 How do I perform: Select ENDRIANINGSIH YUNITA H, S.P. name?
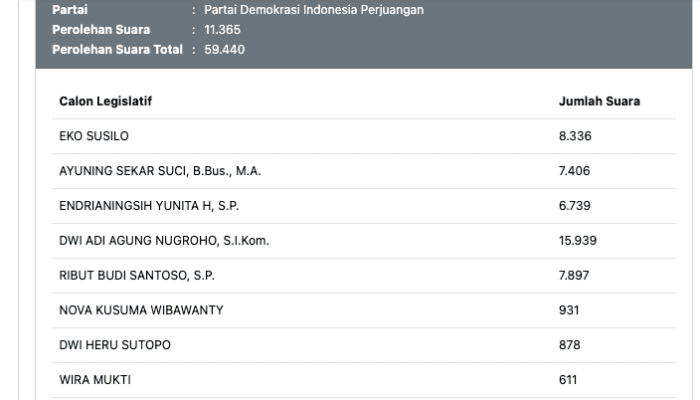tap(149, 206)
